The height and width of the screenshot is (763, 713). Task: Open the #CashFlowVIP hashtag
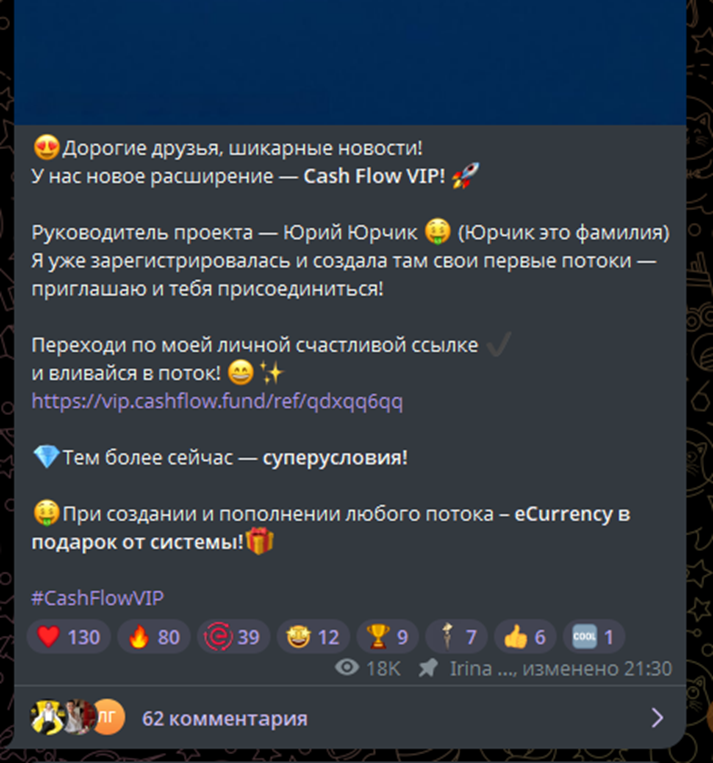click(97, 598)
